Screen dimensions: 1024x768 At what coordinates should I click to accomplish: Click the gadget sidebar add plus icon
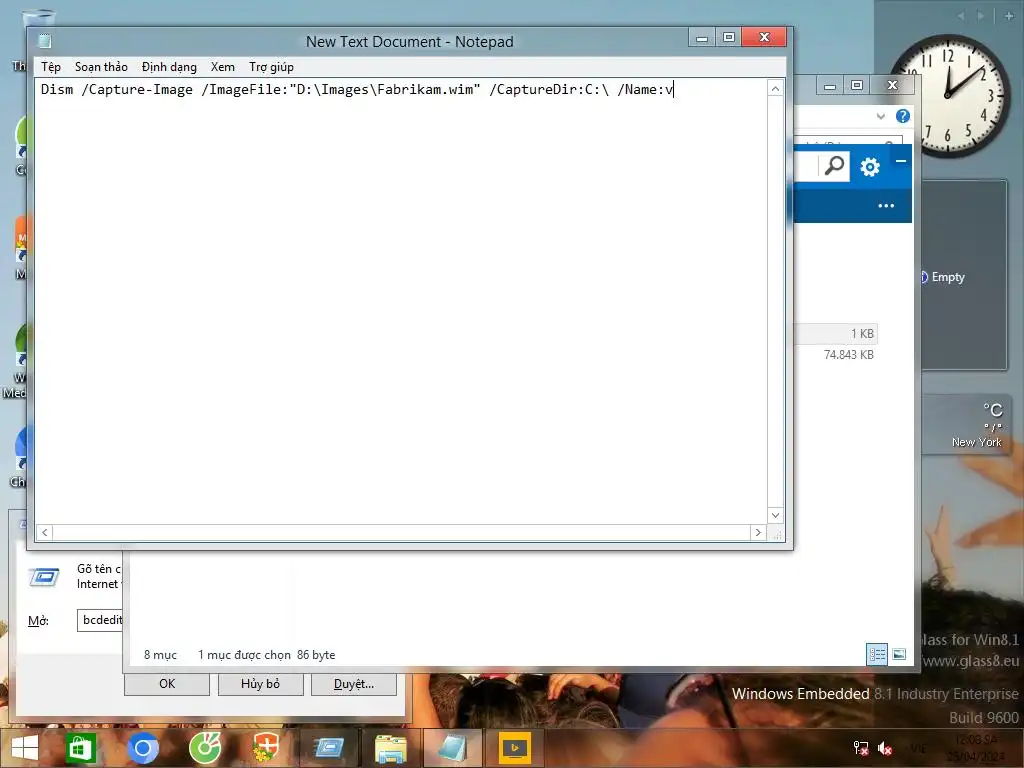point(1008,16)
